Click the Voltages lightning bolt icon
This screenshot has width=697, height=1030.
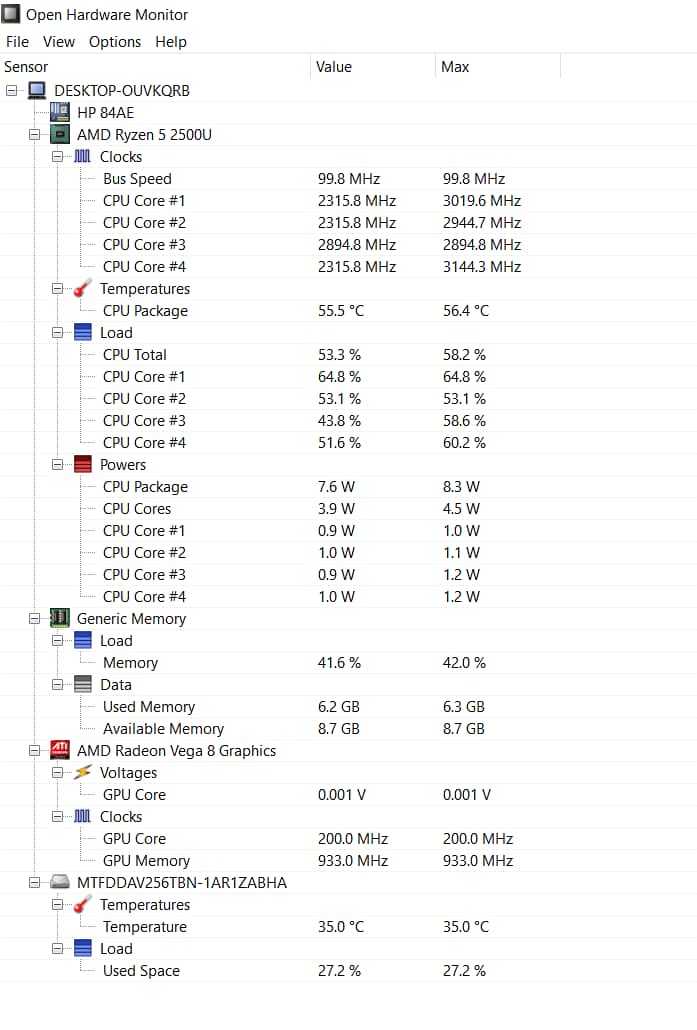[x=83, y=773]
